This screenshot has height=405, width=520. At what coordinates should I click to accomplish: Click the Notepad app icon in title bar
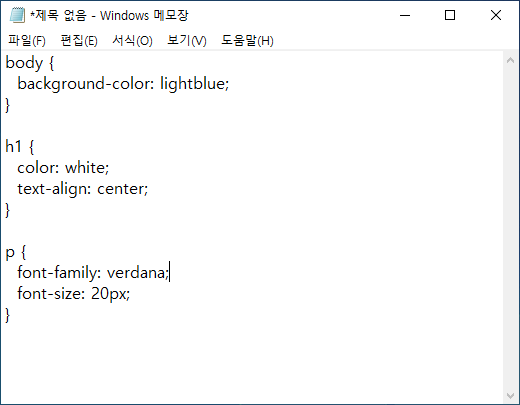coord(17,15)
